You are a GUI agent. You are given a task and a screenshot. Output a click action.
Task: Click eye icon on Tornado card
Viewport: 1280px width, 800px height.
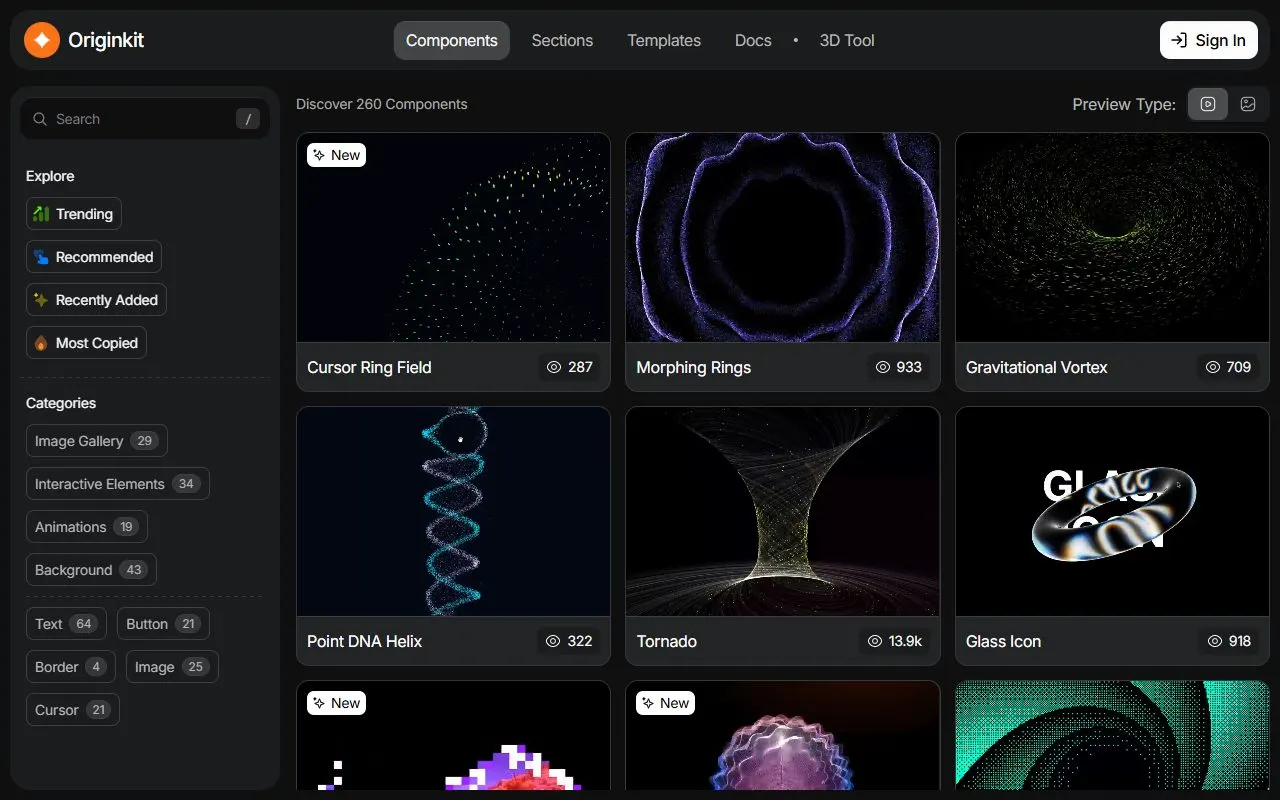point(875,641)
